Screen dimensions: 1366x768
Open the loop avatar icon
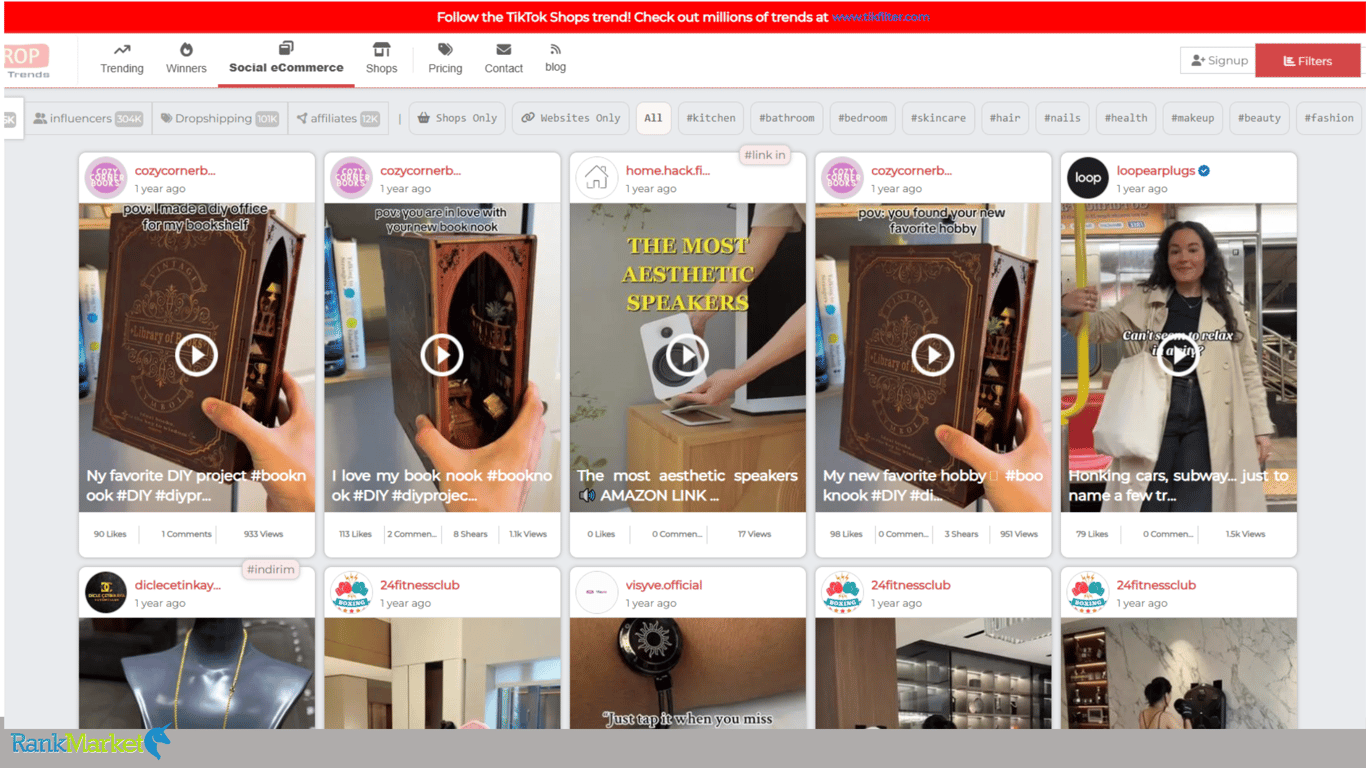tap(1088, 178)
